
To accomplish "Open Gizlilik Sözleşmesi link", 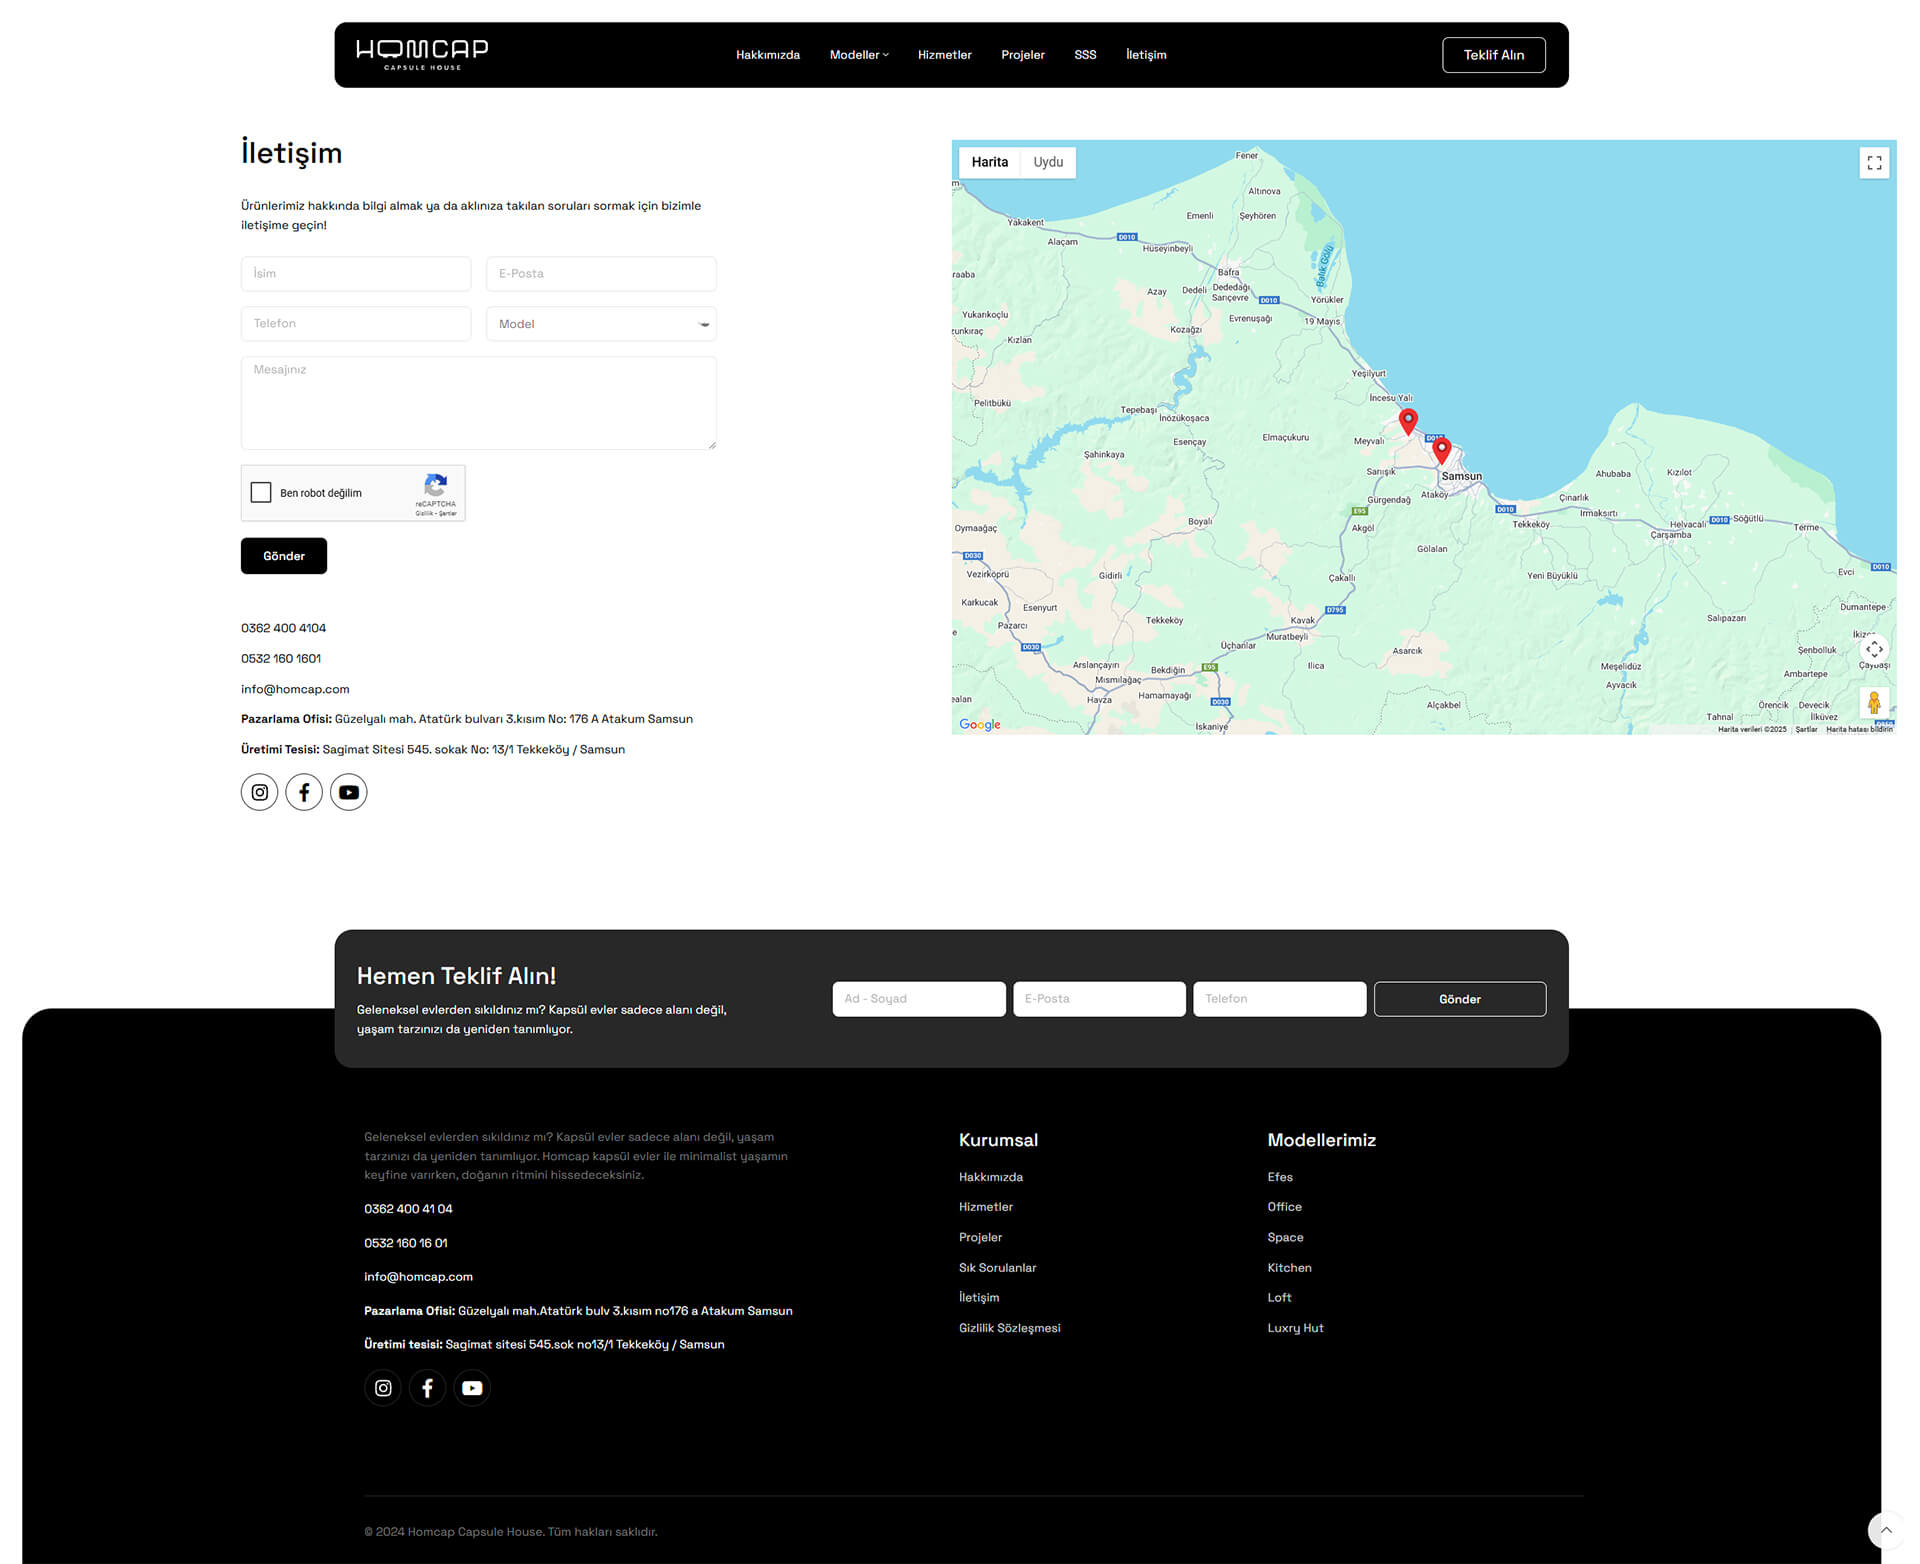I will [x=1009, y=1328].
